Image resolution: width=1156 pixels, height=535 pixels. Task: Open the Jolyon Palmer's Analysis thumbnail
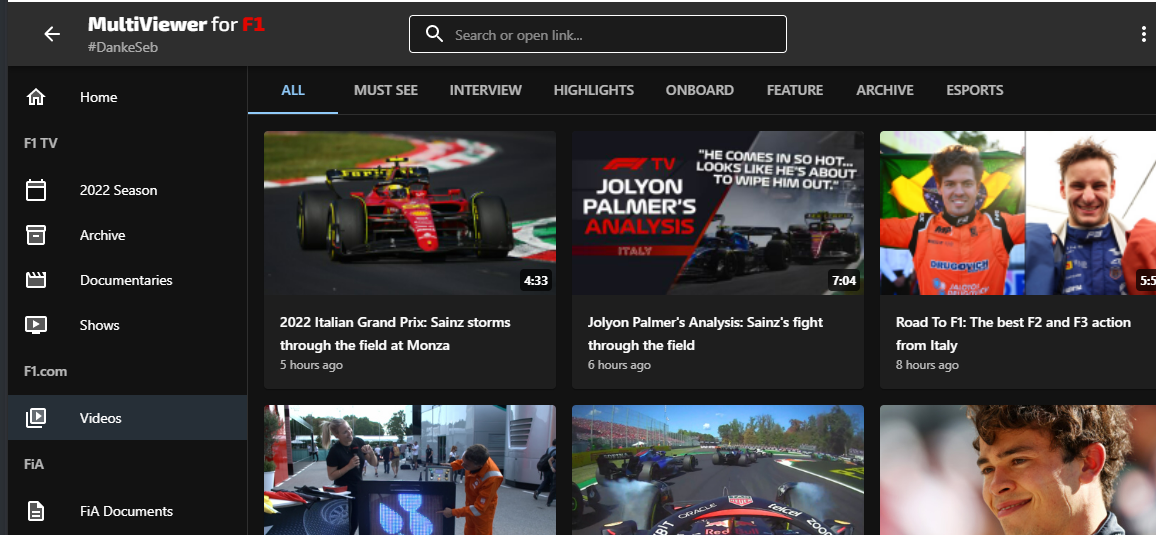pos(718,213)
